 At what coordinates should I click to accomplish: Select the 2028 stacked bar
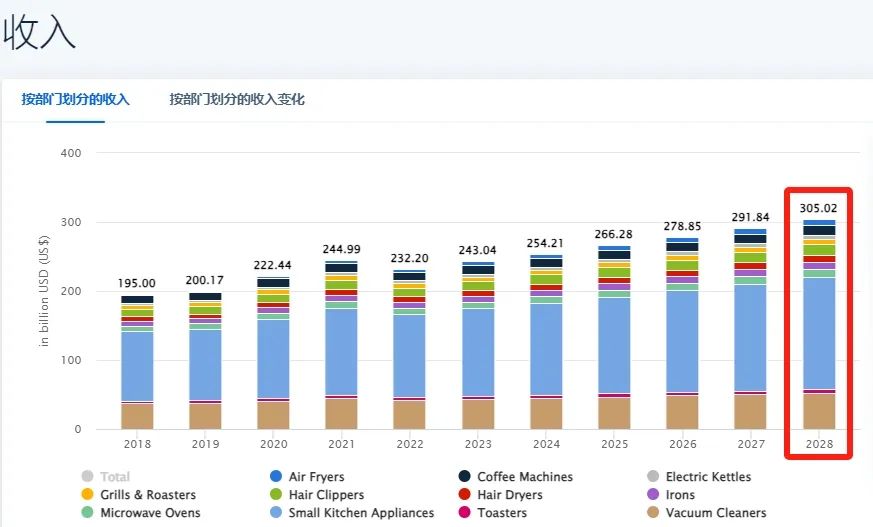(x=819, y=324)
